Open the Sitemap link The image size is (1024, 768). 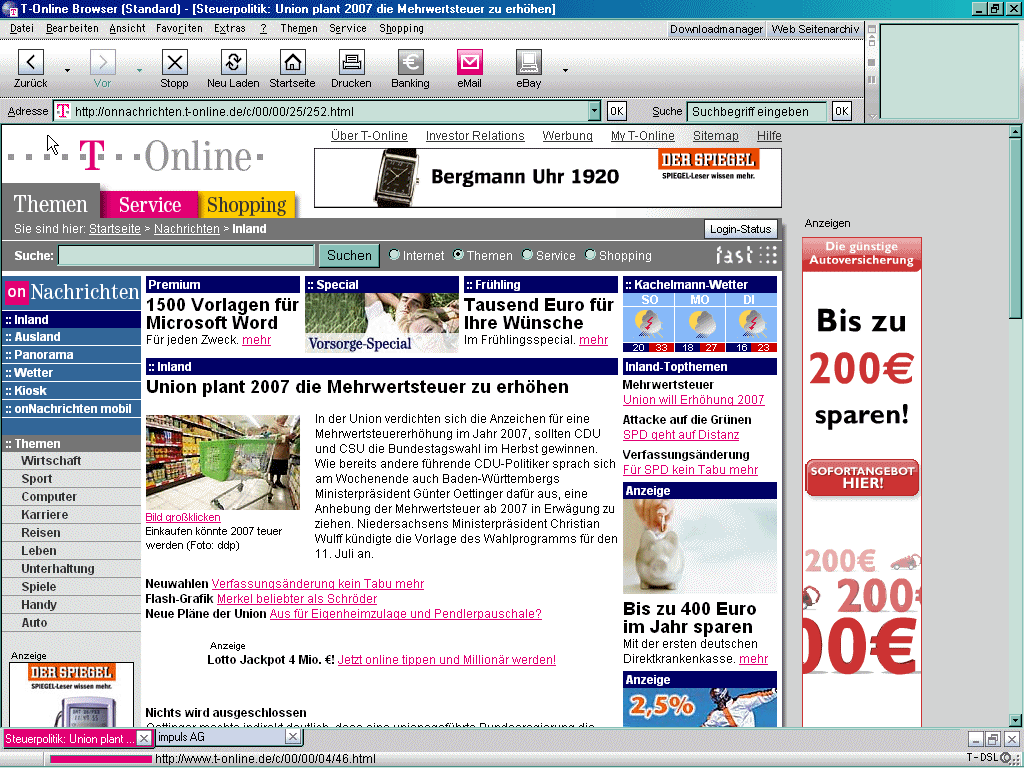pyautogui.click(x=716, y=136)
